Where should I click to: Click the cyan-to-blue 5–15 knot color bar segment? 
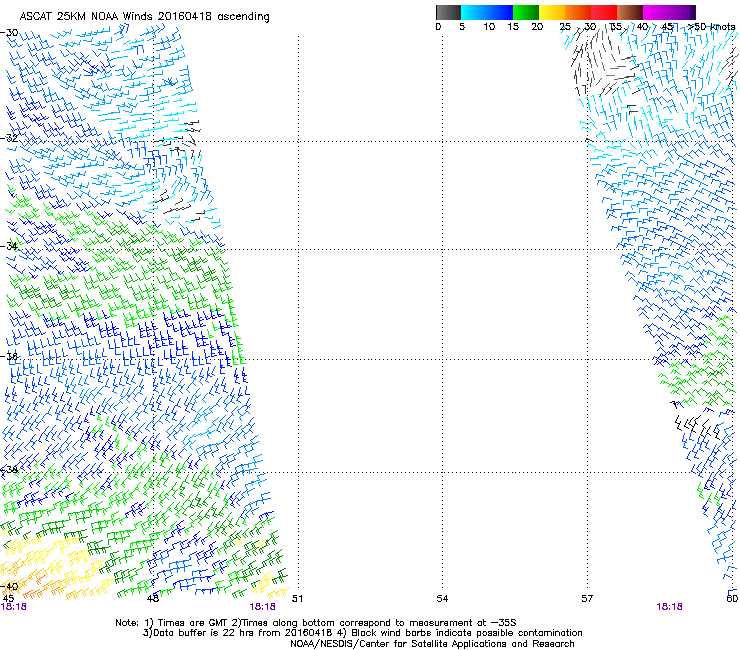tap(487, 12)
